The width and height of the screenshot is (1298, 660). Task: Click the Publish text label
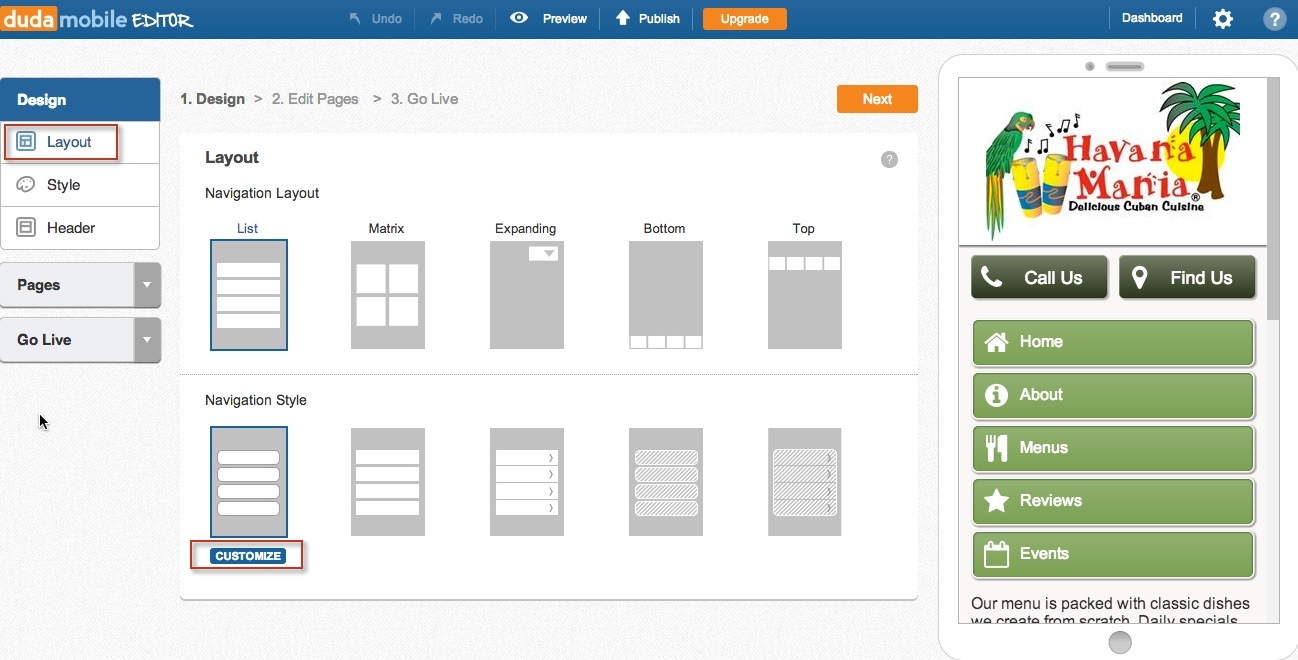pos(659,19)
